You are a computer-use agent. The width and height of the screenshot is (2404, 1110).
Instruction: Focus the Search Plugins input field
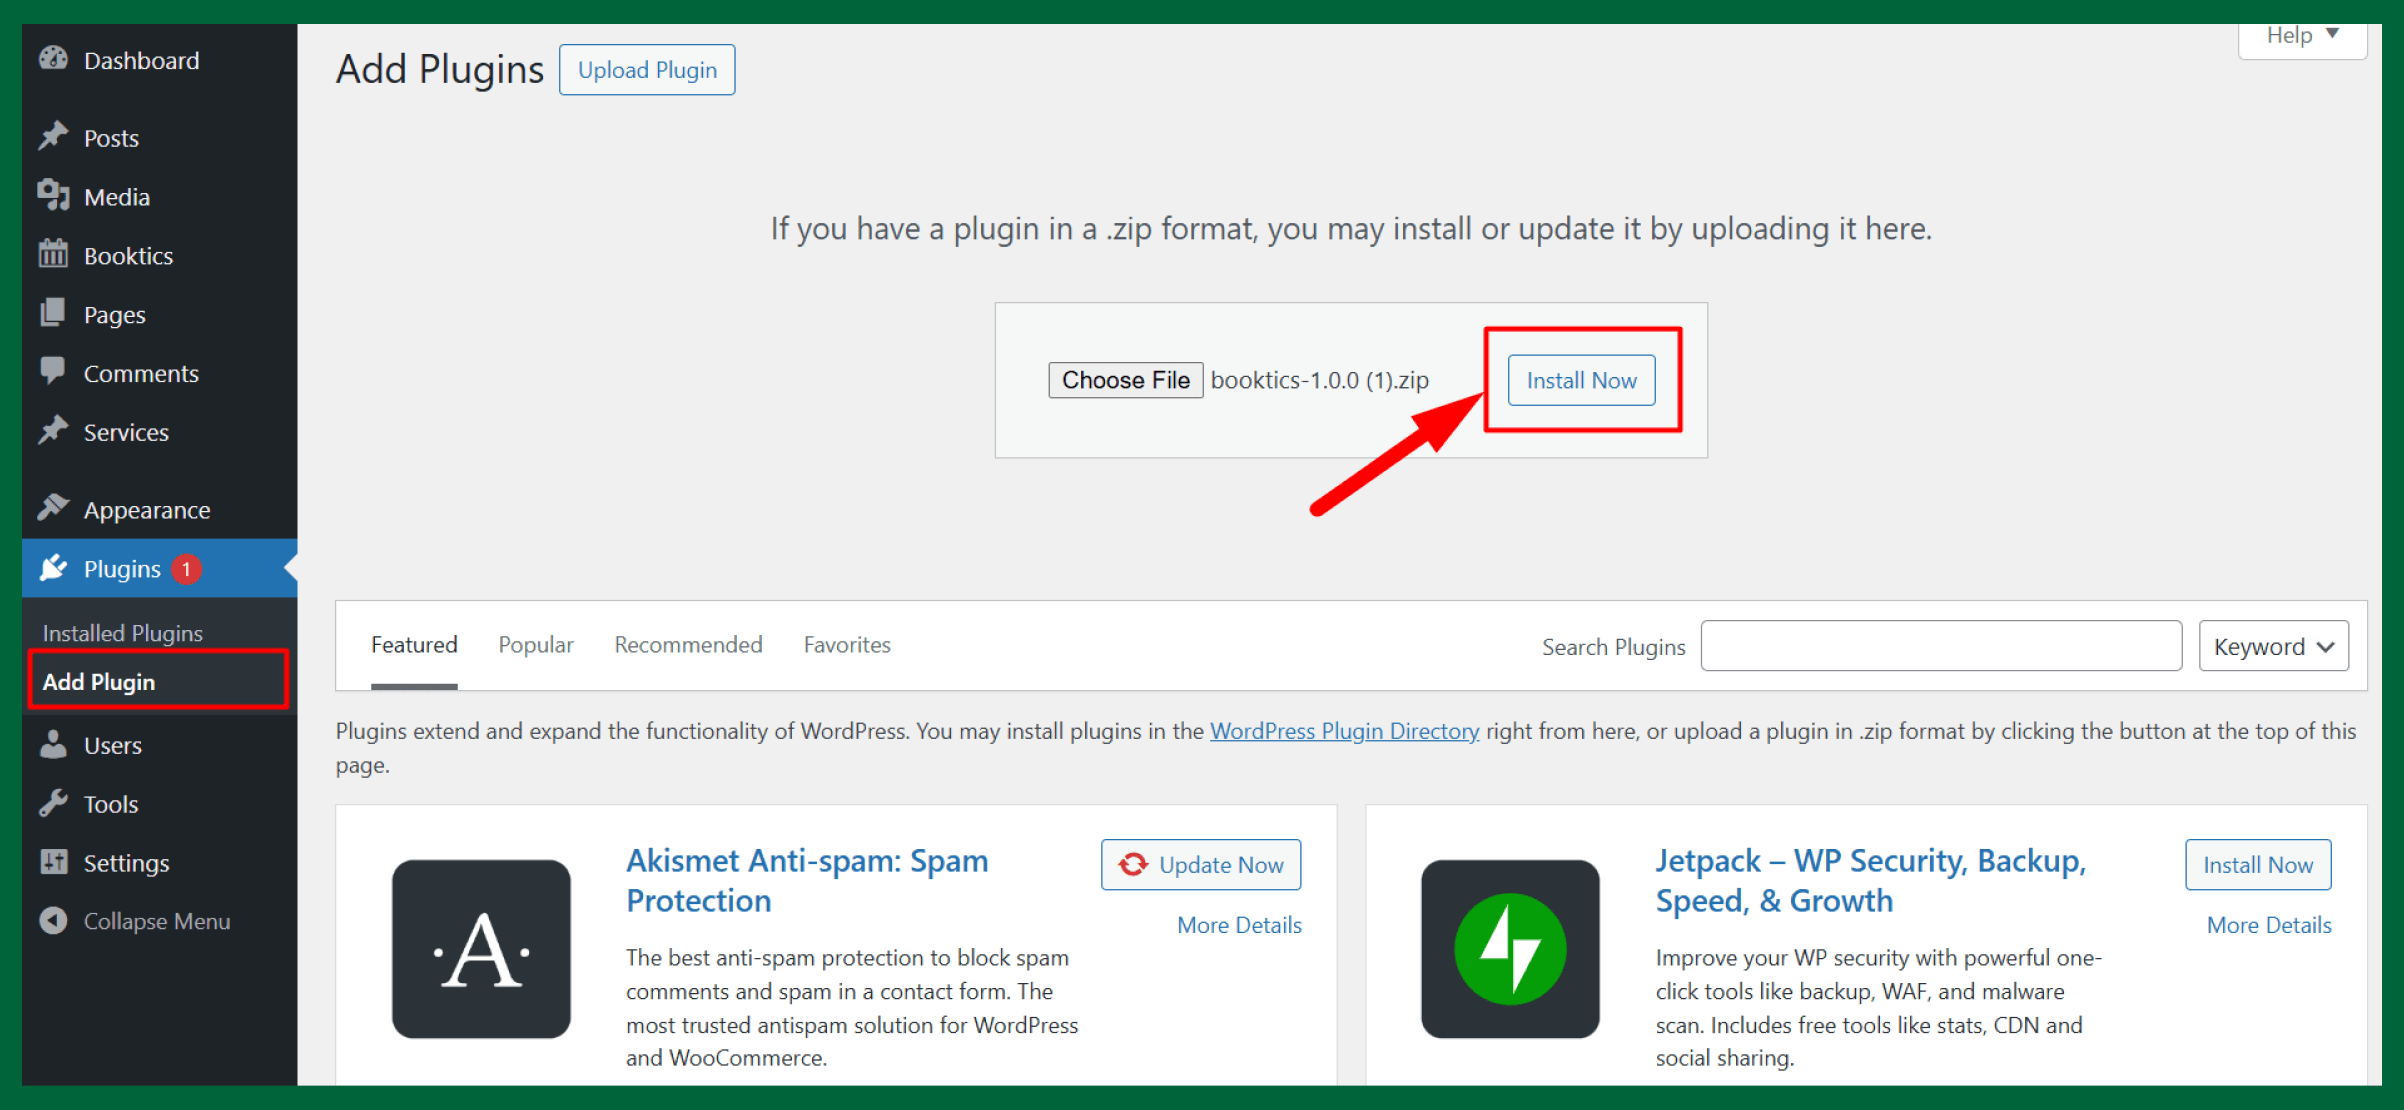coord(1941,646)
